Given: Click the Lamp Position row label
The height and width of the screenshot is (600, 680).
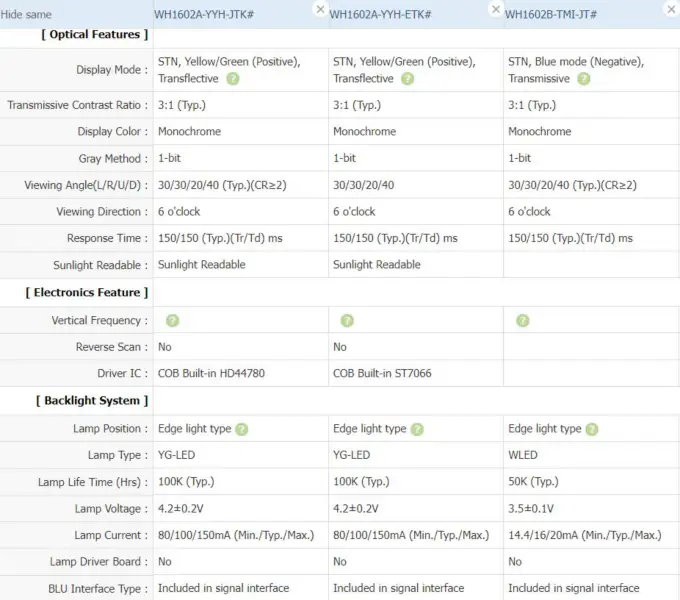Looking at the screenshot, I should [111, 429].
